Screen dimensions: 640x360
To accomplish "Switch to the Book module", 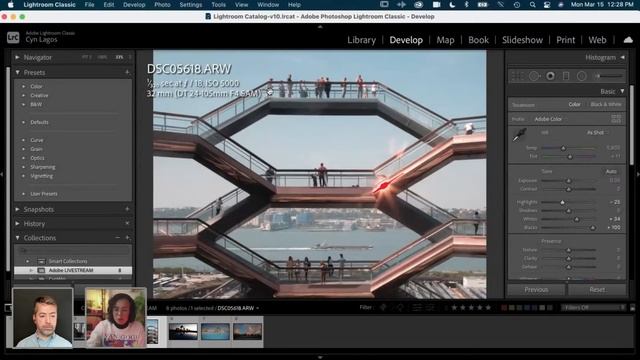I will coord(478,40).
